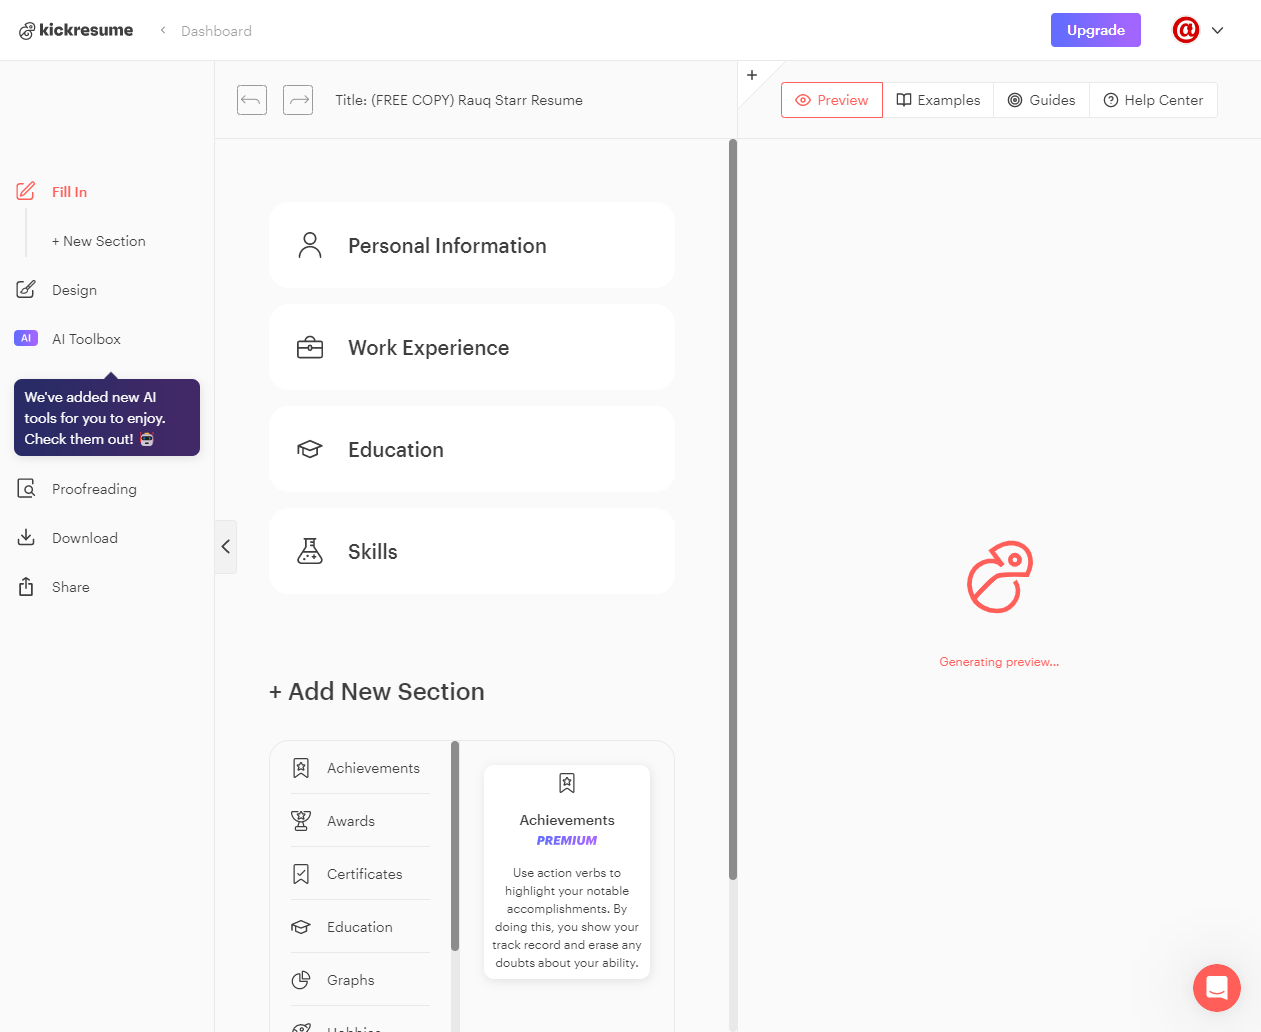Open the Help Center tab
The image size is (1261, 1032).
tap(1153, 100)
